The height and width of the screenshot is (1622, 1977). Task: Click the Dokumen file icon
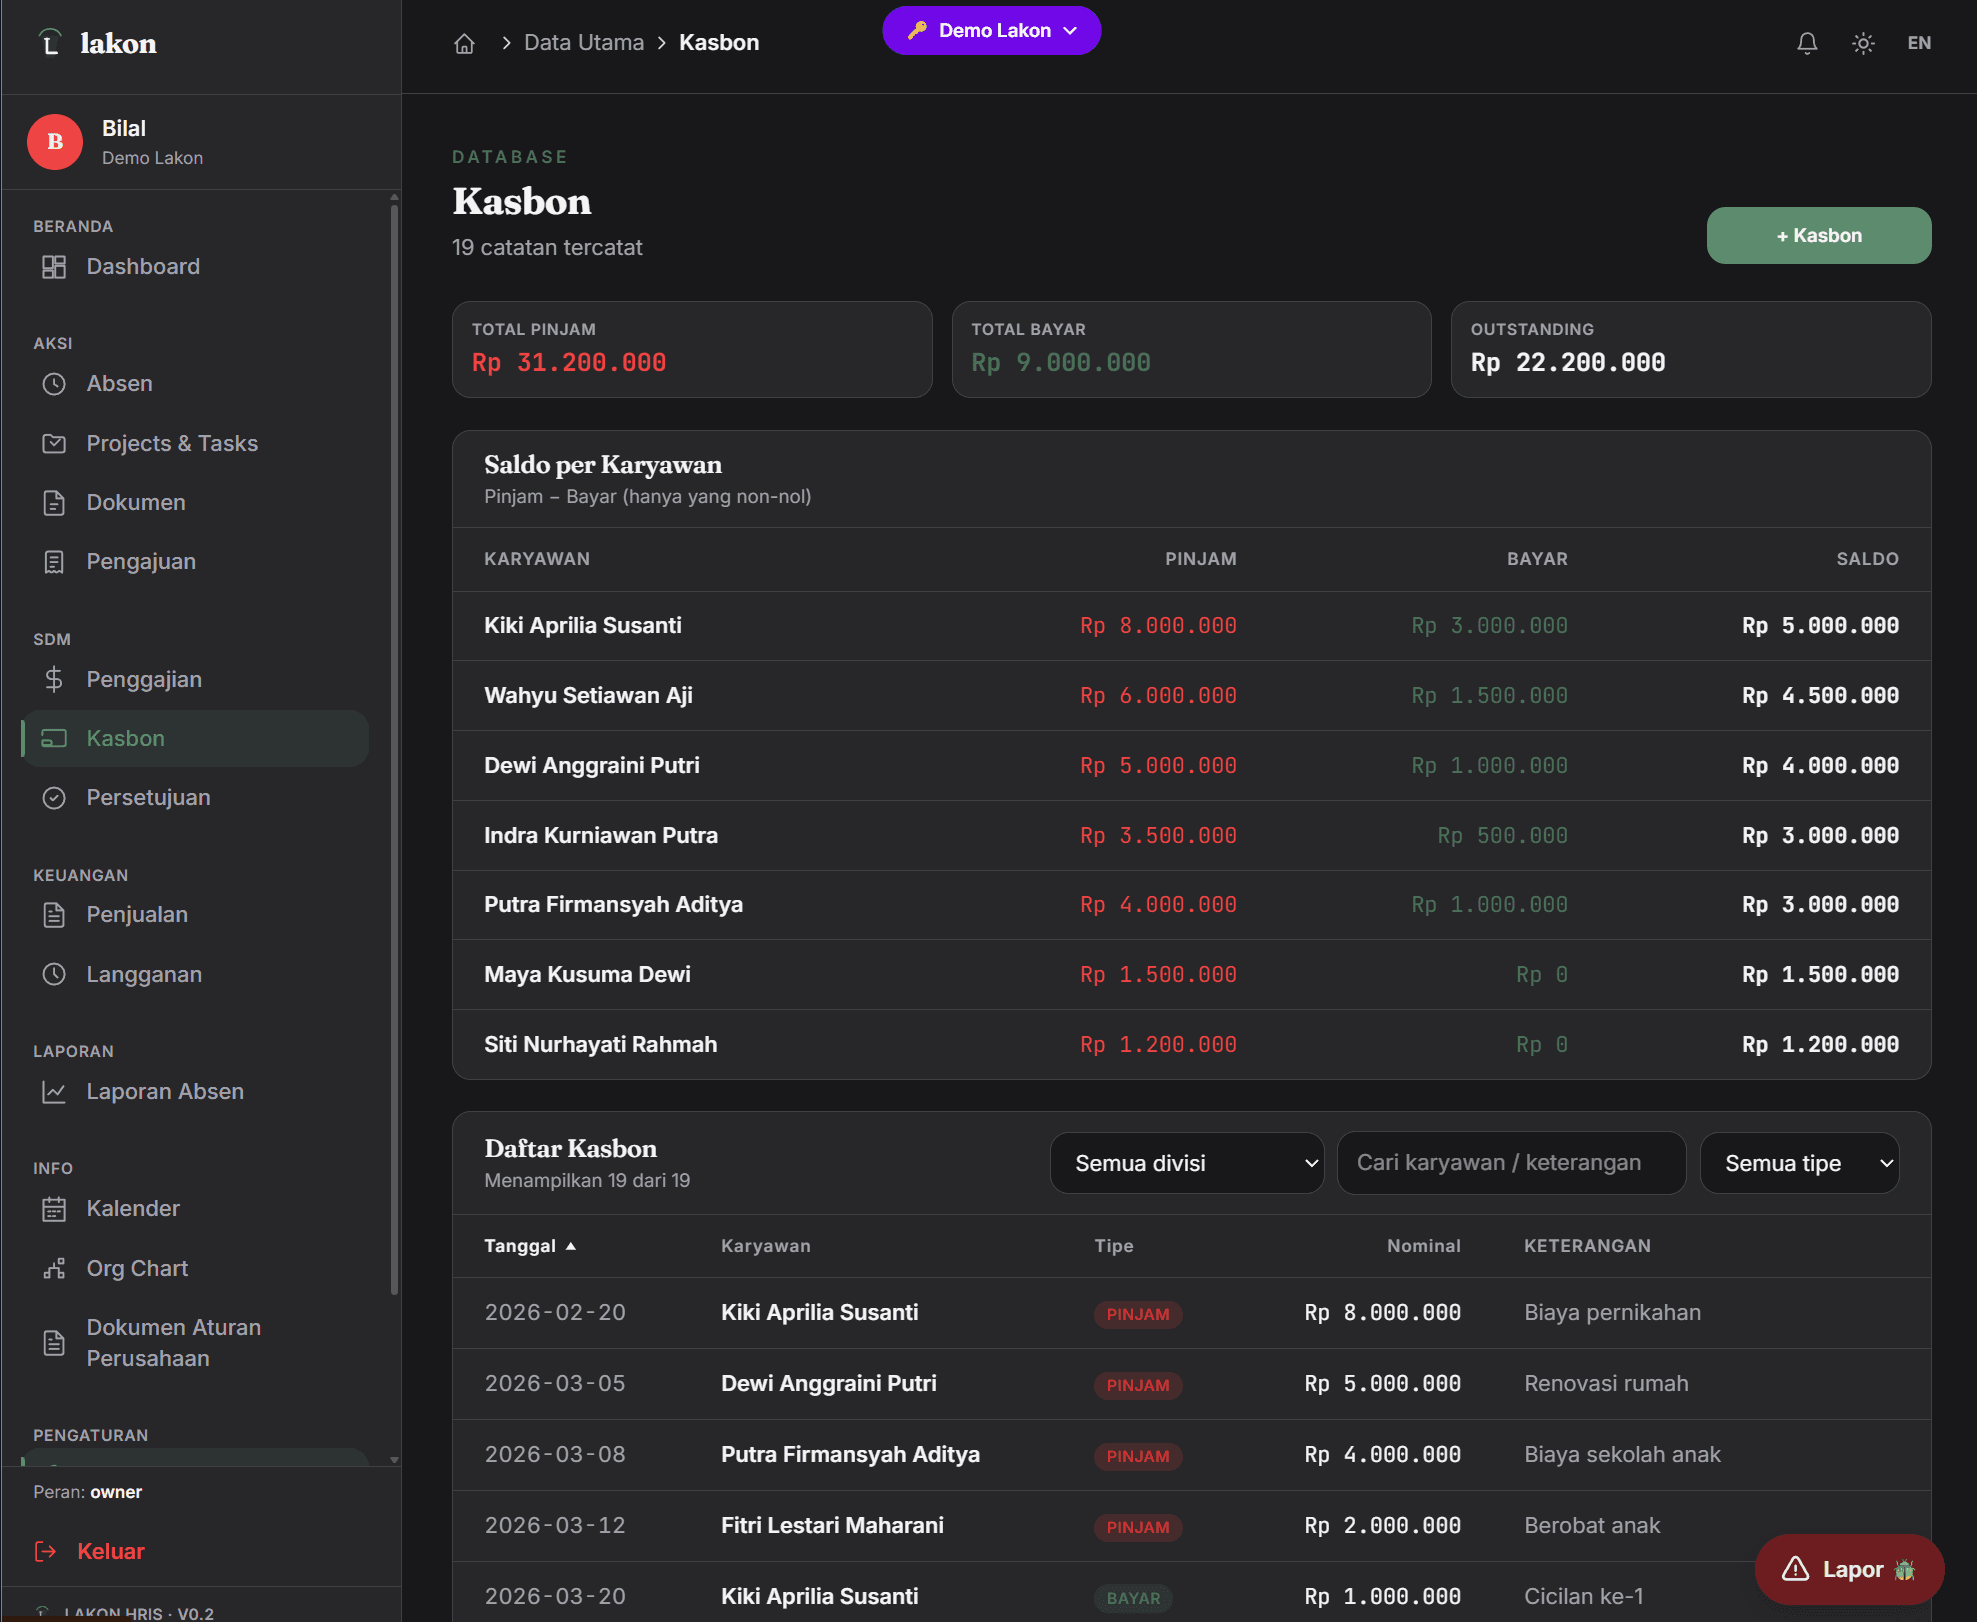[54, 503]
